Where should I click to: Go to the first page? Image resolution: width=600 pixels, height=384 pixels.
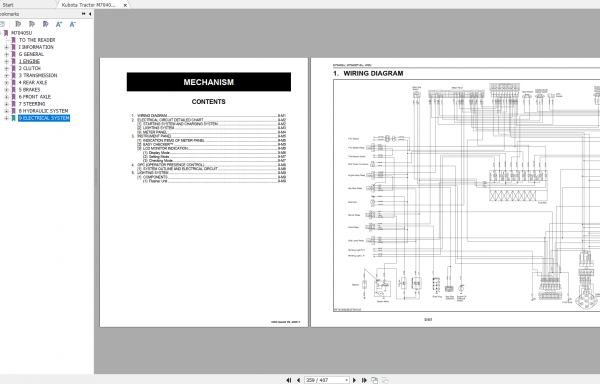click(289, 380)
